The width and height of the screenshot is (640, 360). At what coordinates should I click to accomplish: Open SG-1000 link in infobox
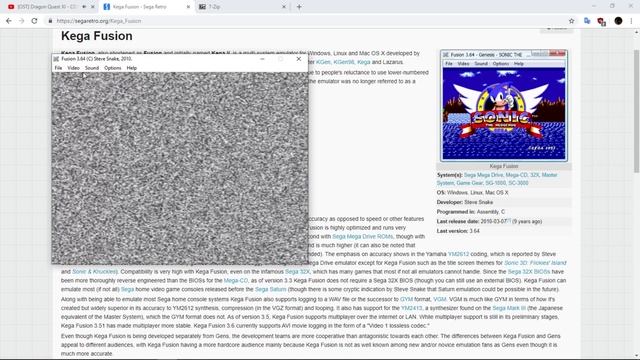click(x=496, y=183)
